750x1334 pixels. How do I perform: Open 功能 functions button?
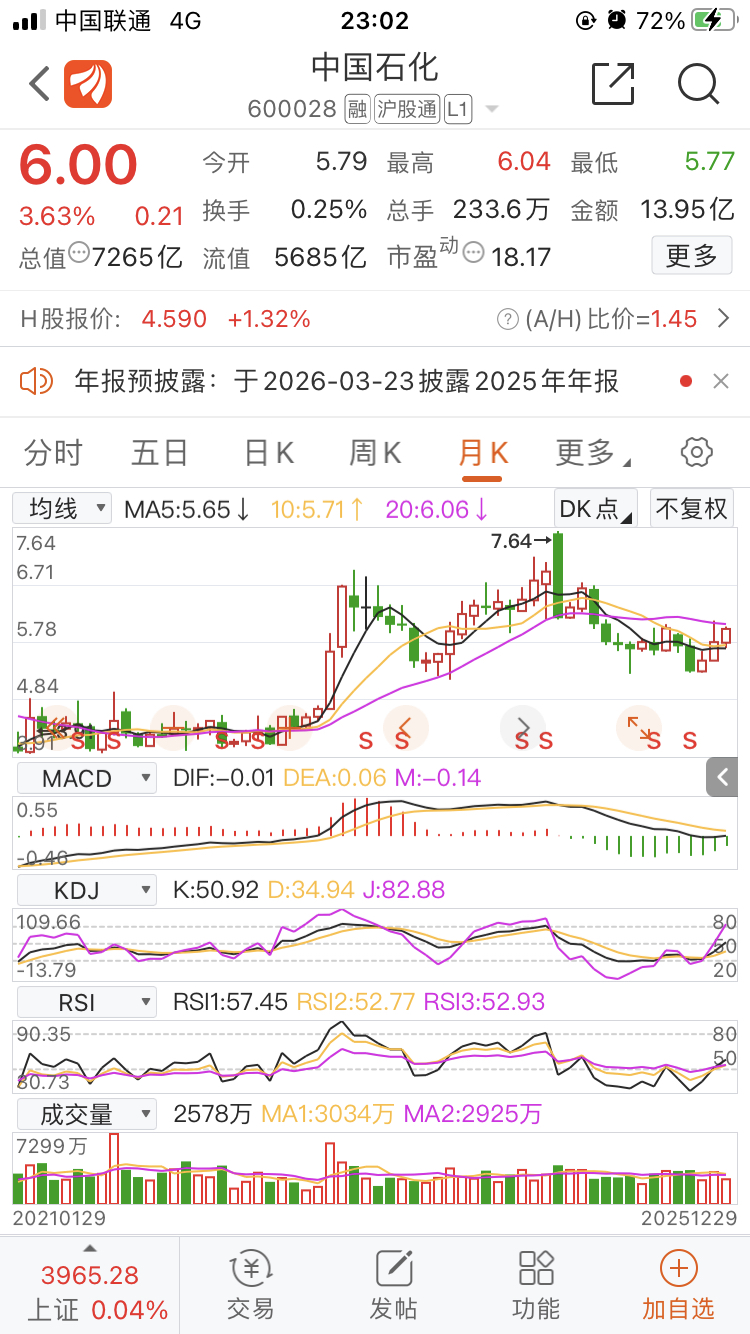pos(536,1285)
